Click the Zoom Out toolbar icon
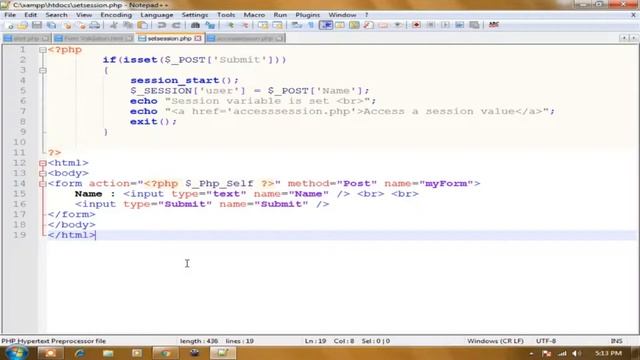 [245, 25]
